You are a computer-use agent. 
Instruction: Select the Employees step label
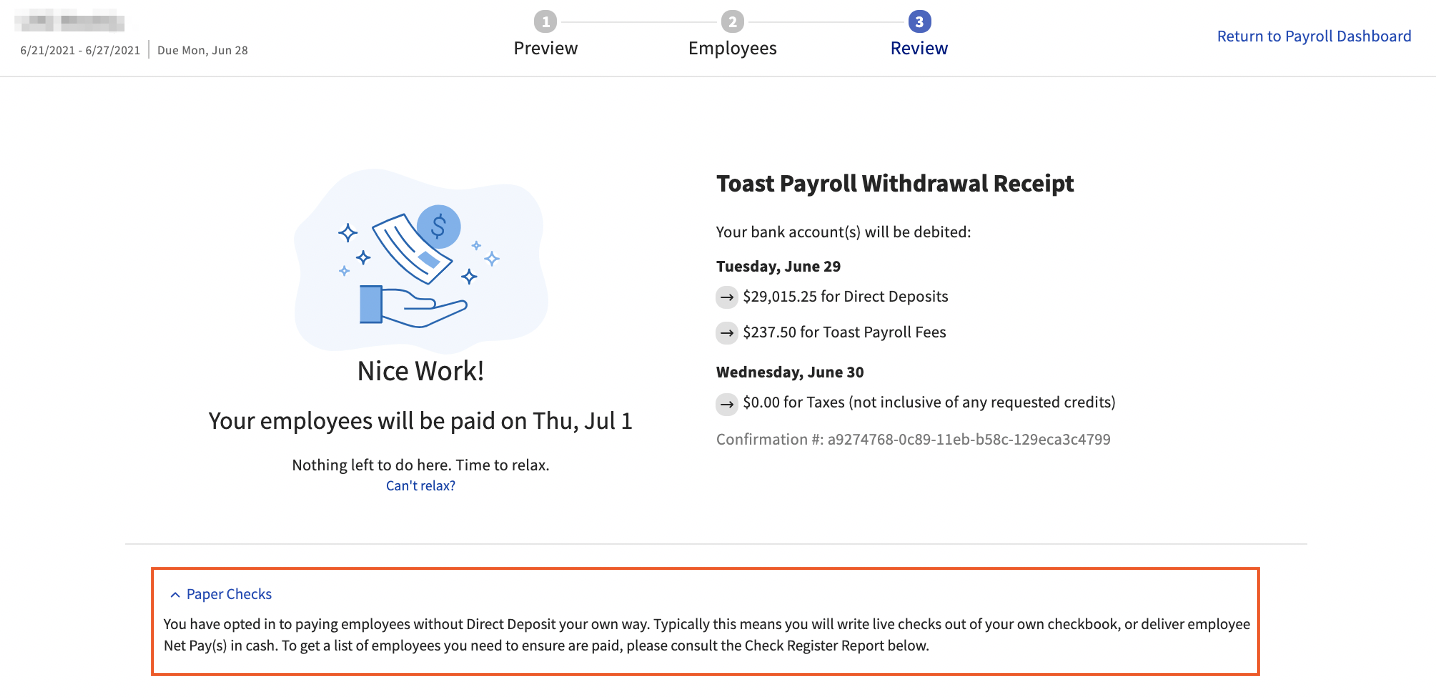click(x=732, y=47)
